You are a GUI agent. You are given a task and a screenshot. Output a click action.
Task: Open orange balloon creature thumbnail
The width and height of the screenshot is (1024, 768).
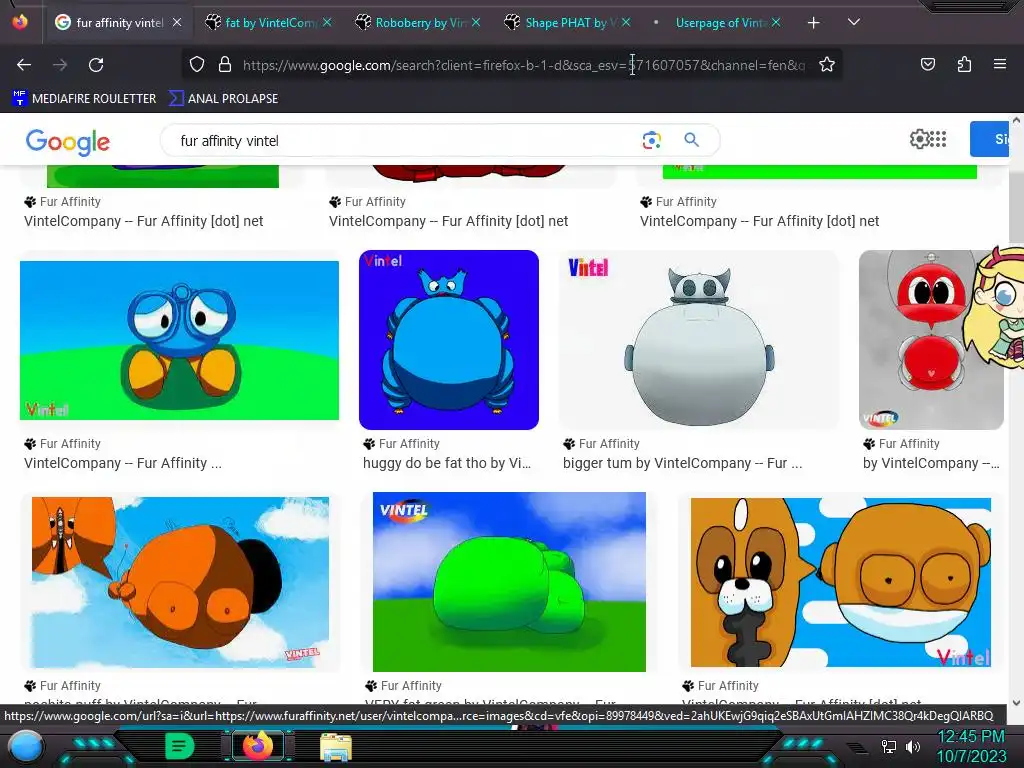tap(180, 582)
